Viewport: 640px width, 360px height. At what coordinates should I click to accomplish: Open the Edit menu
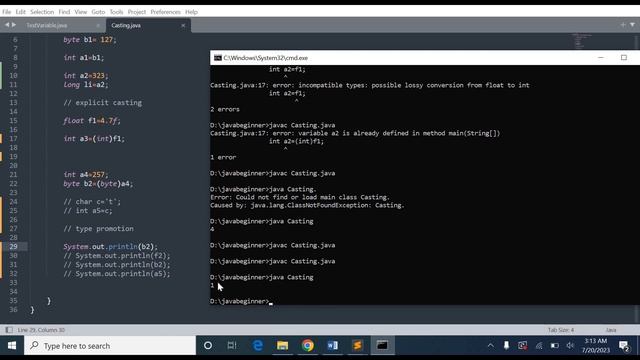[x=20, y=12]
